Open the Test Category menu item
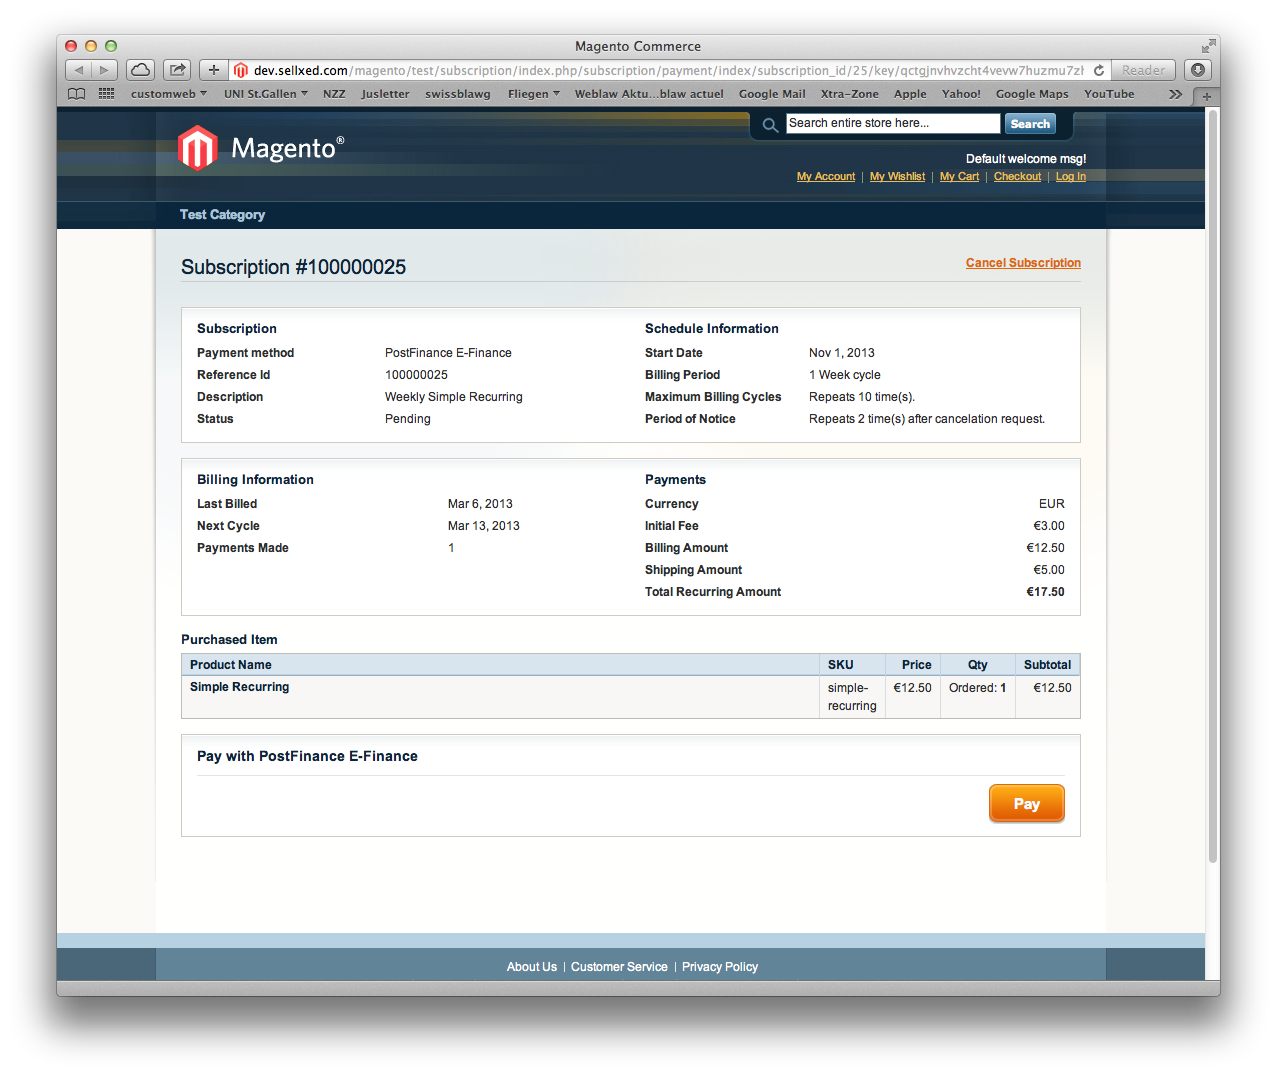Screen dimensions: 1277x1075 click(222, 215)
